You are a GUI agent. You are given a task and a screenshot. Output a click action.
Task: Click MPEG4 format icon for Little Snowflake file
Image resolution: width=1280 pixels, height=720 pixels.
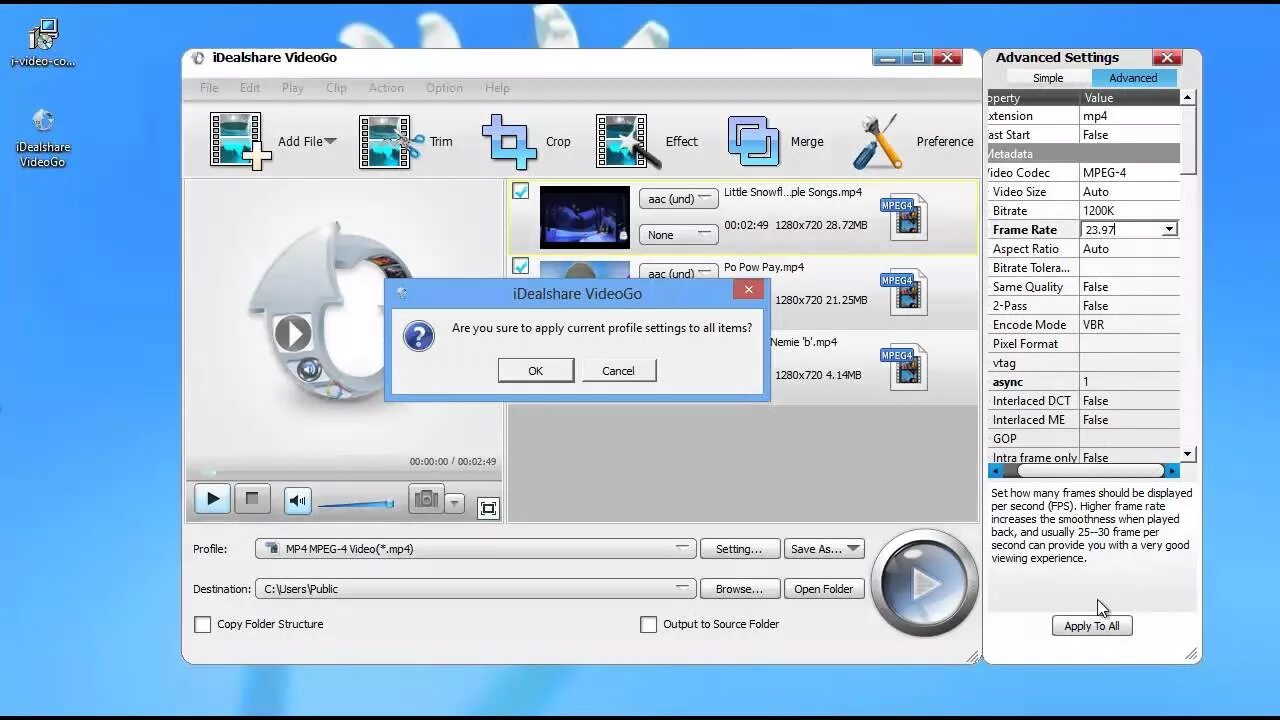(x=903, y=217)
